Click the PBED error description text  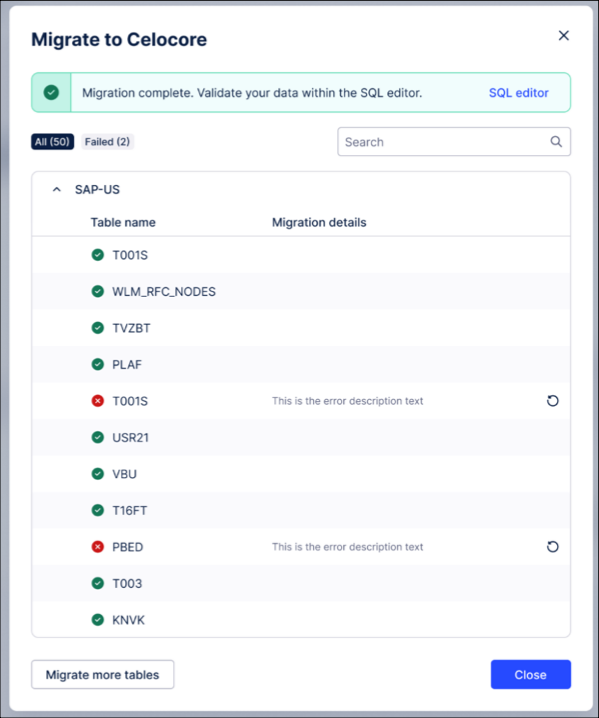pos(348,547)
